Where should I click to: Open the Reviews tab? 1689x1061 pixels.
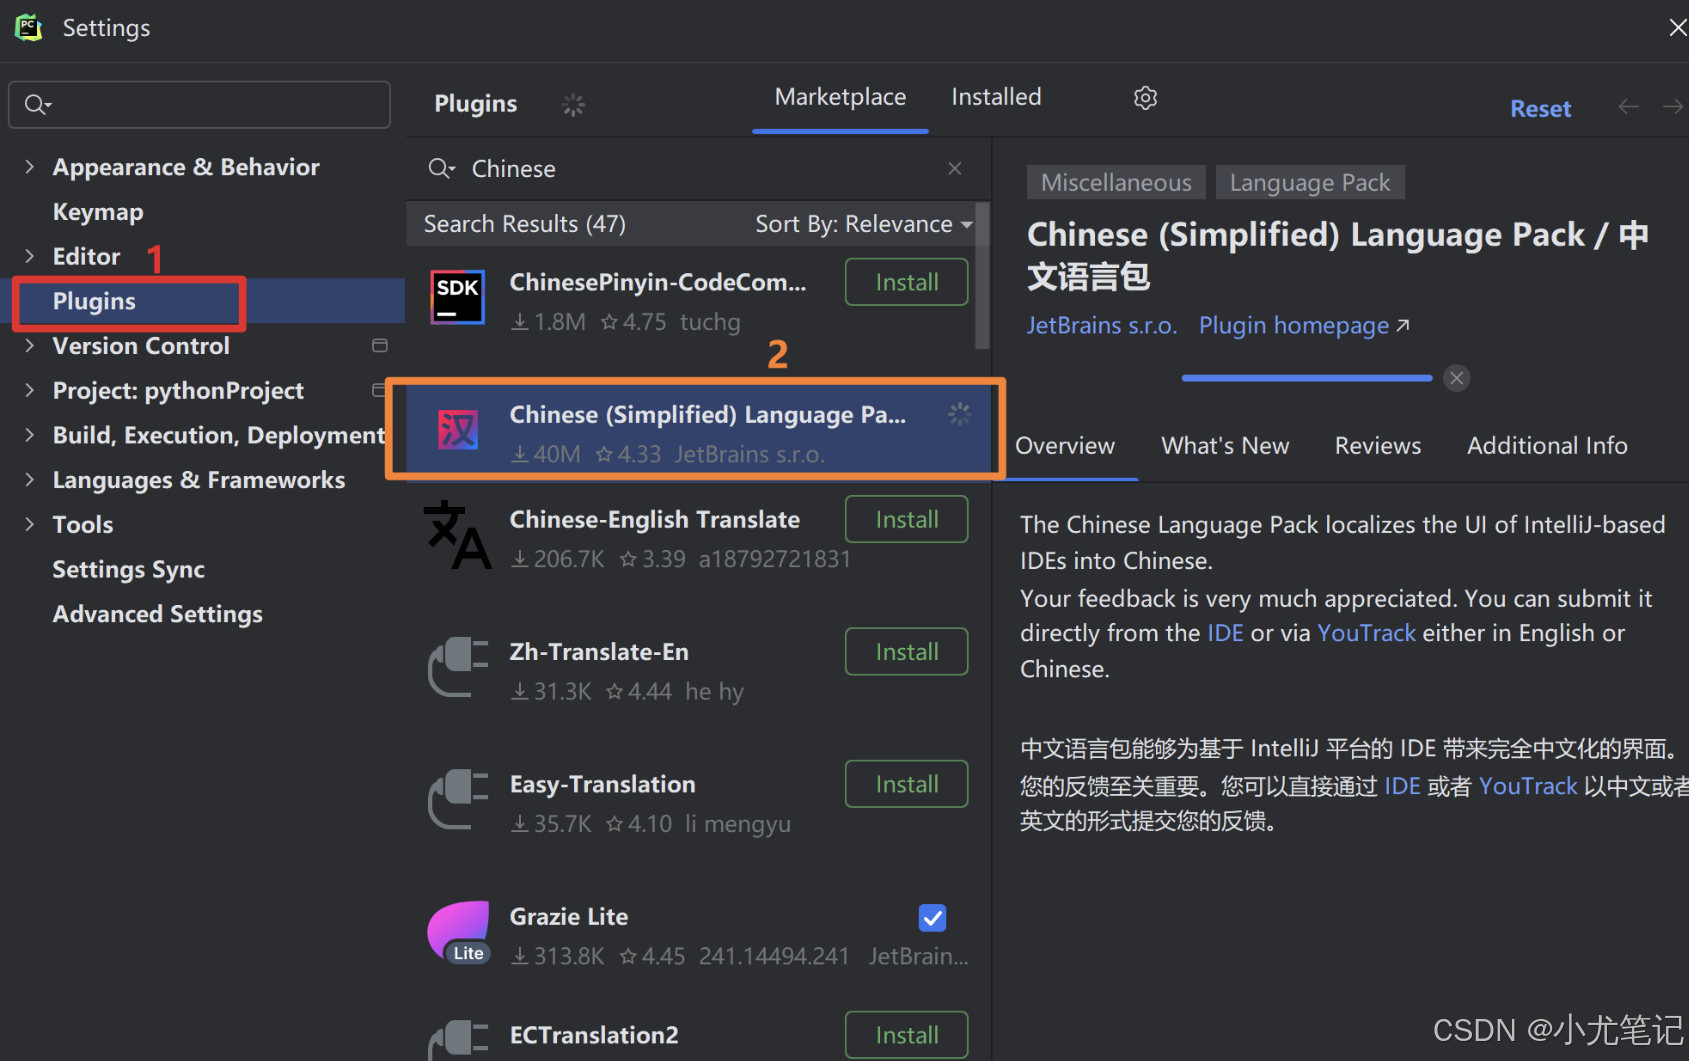pos(1377,446)
